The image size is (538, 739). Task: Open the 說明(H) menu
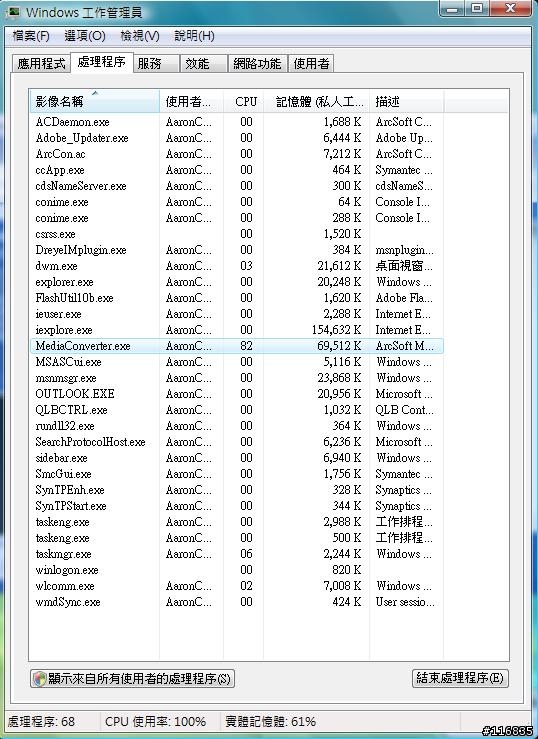[x=195, y=36]
